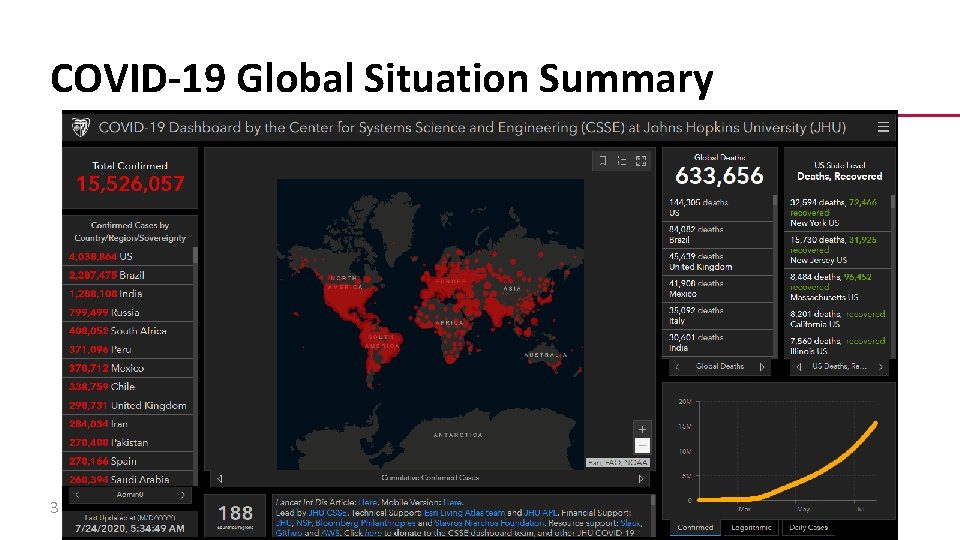The width and height of the screenshot is (960, 540).
Task: Switch chart to Logarithmic tab
Action: point(751,527)
